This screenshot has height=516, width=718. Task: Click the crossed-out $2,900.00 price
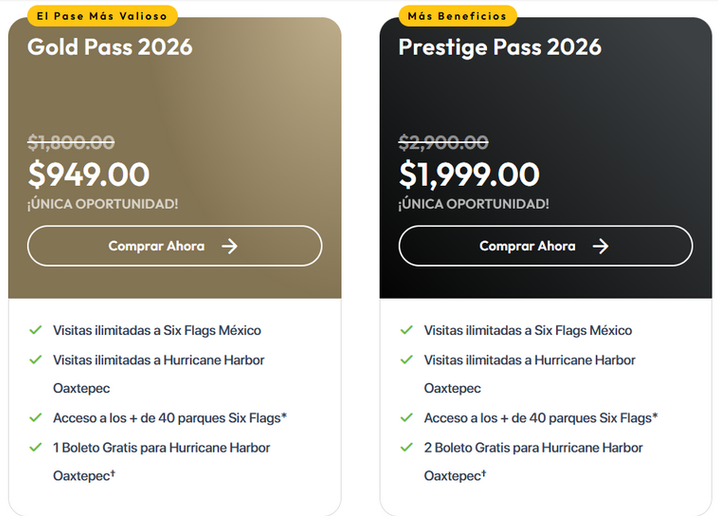click(x=443, y=142)
